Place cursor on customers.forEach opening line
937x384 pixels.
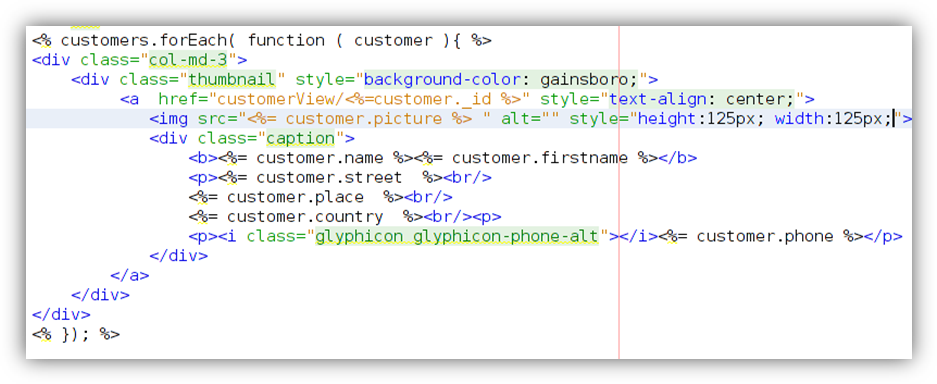pos(262,41)
